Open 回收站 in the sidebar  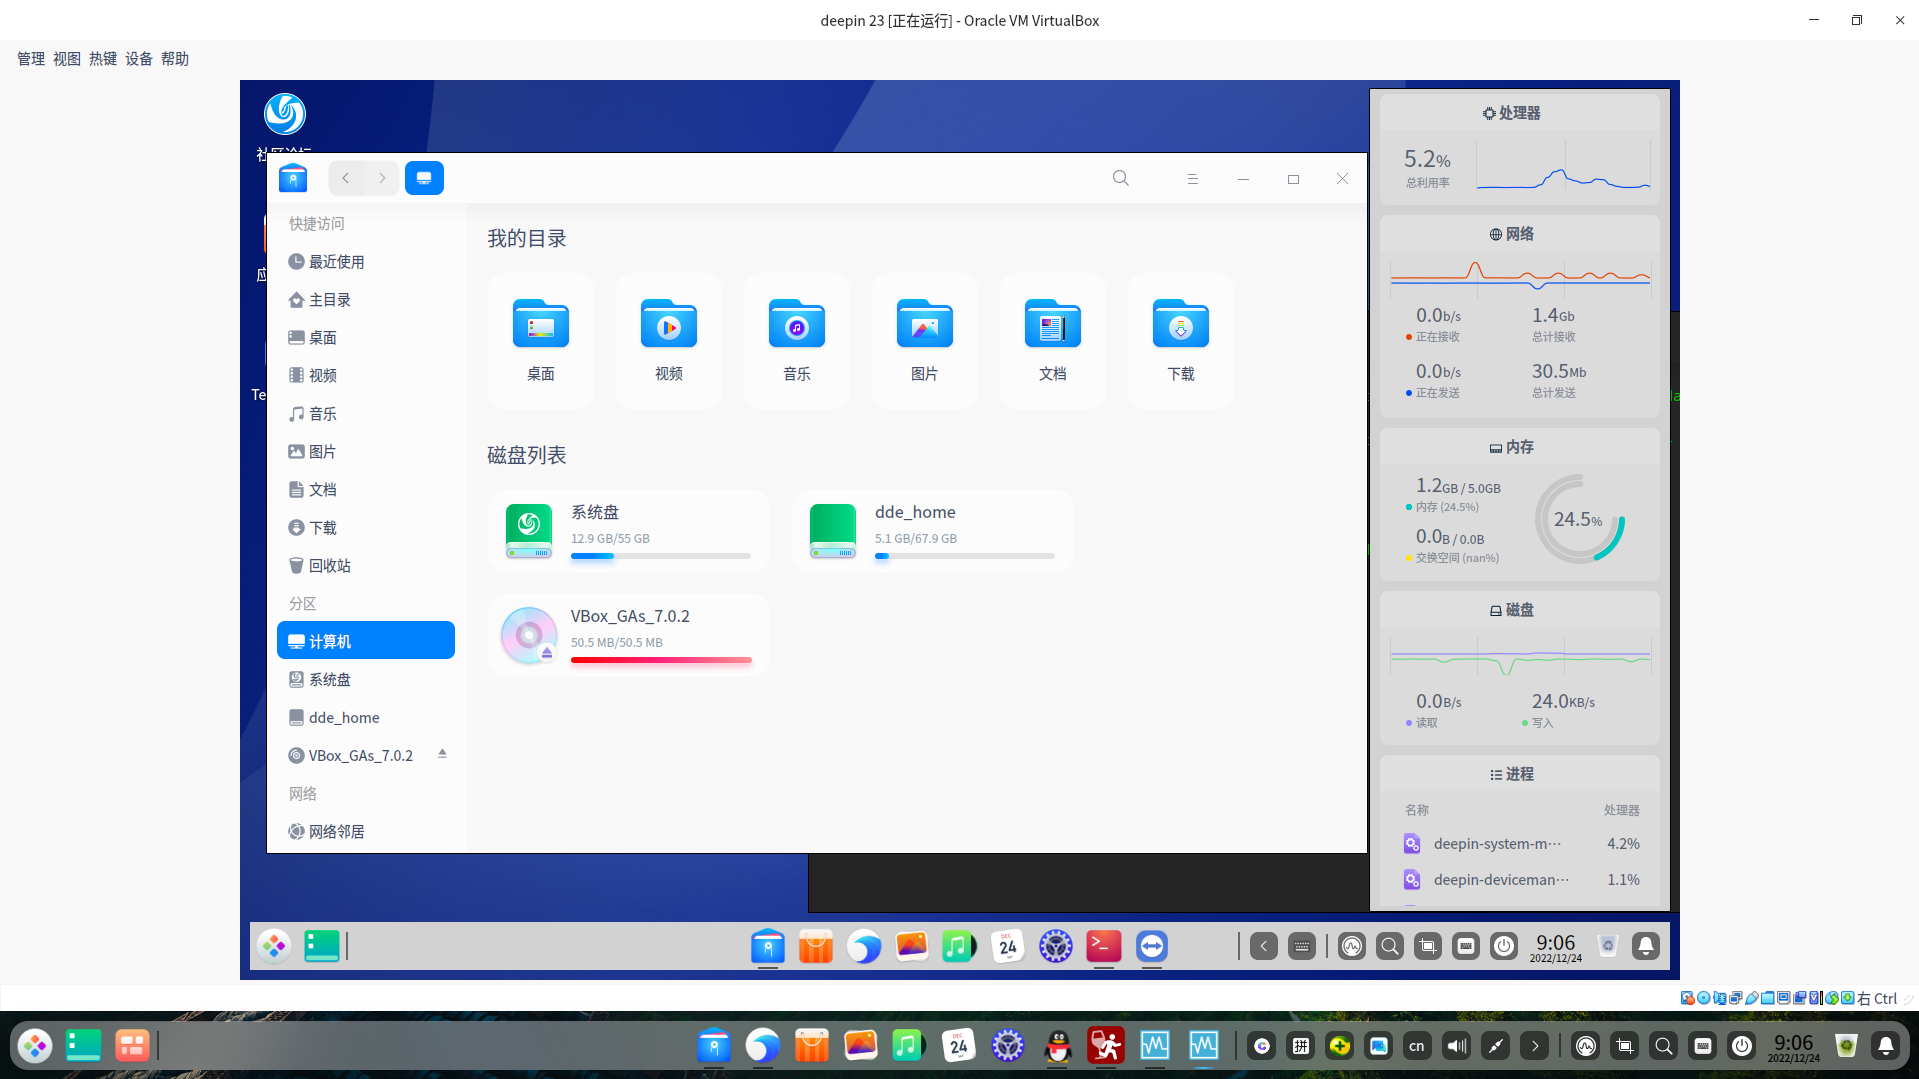[x=366, y=566]
